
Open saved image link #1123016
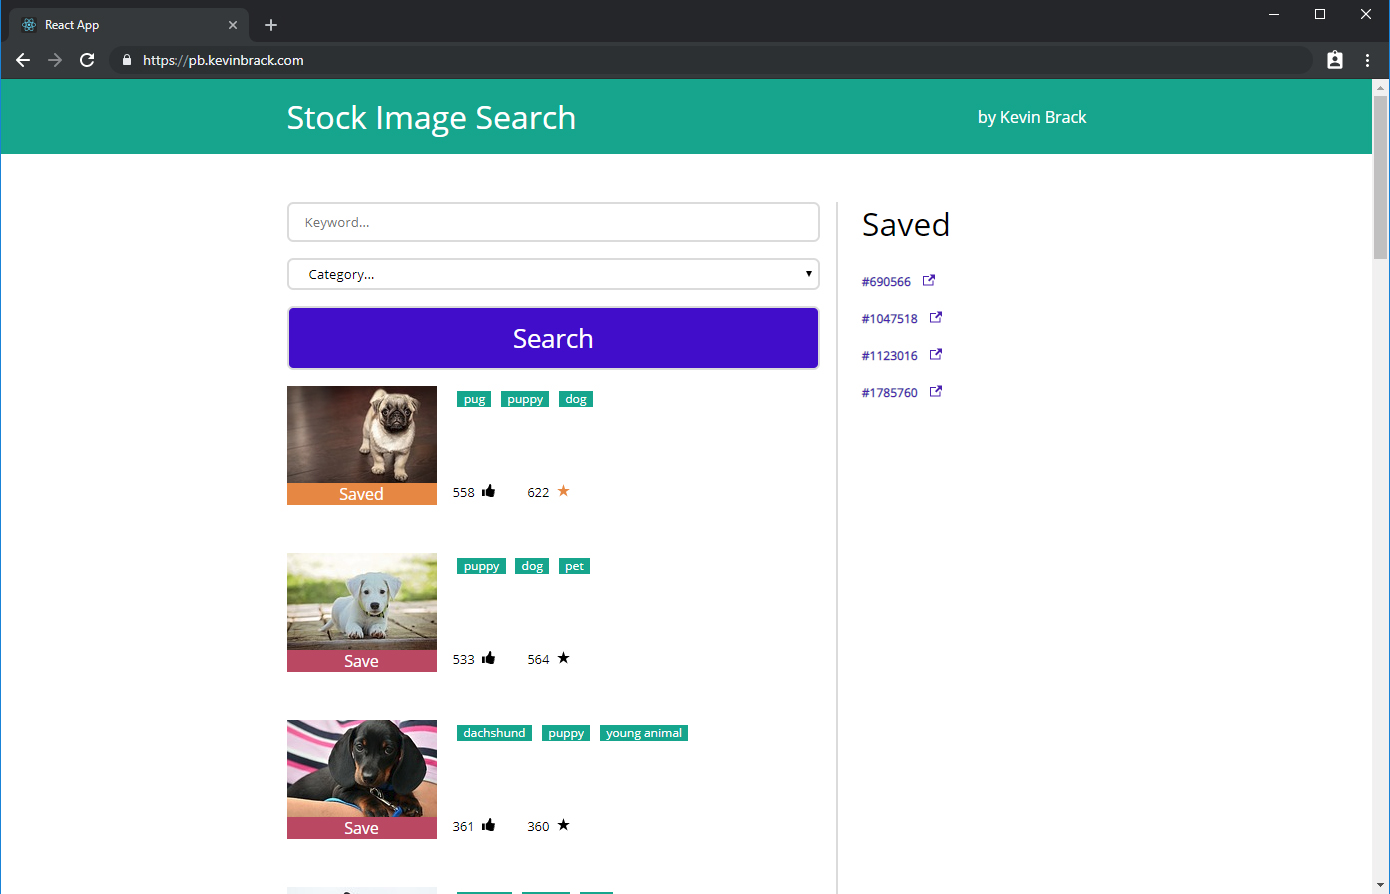pos(889,356)
